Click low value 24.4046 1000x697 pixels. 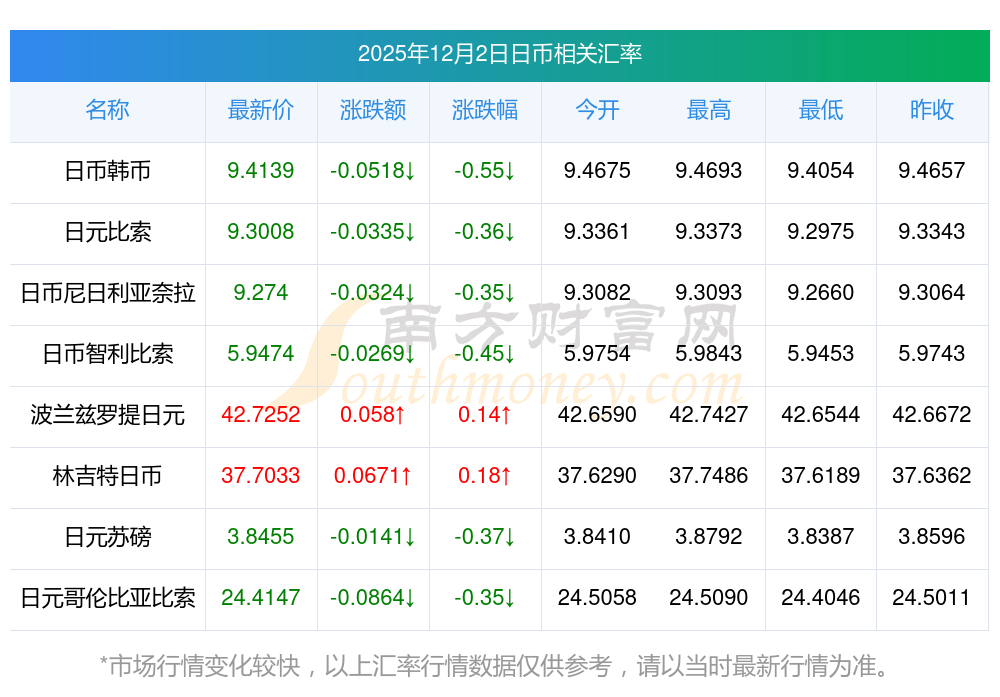point(821,598)
